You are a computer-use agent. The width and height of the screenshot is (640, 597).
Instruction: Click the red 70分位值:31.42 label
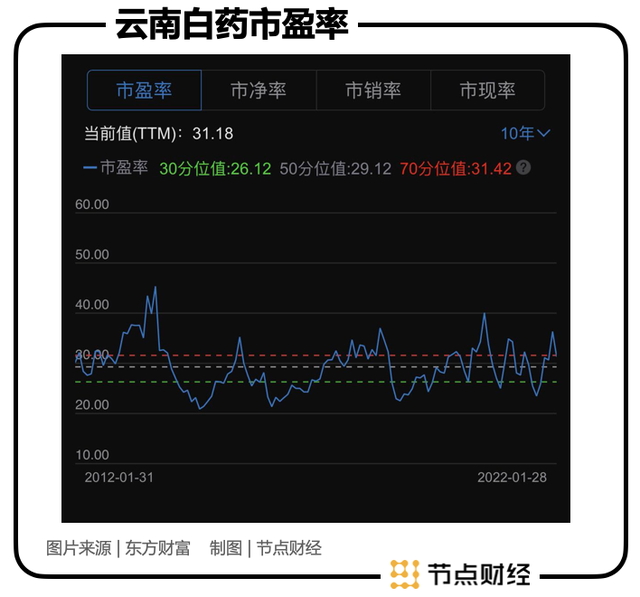456,169
